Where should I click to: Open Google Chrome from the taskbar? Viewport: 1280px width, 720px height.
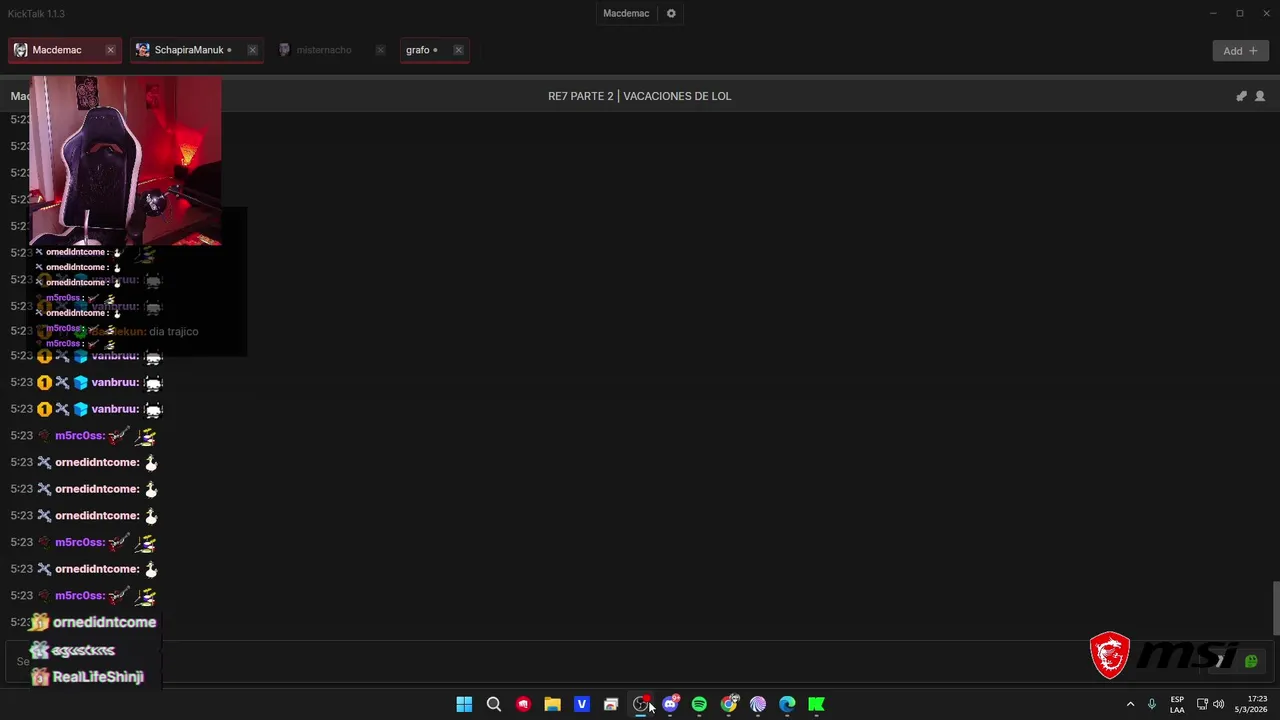click(729, 704)
